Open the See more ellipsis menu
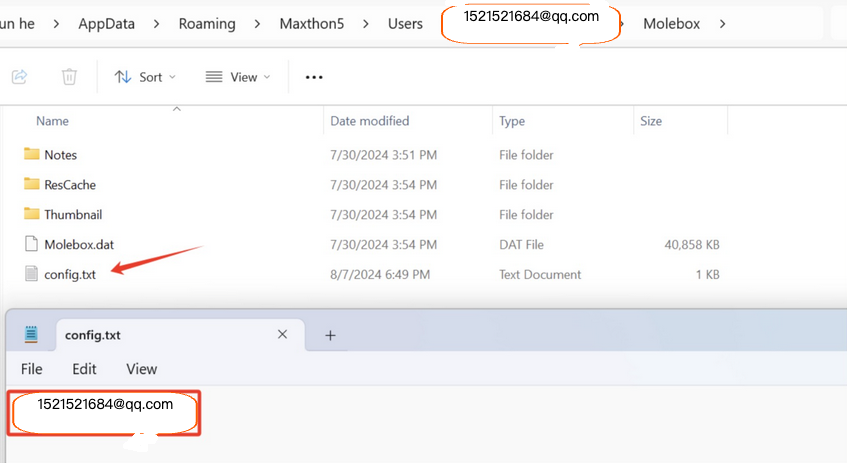This screenshot has width=847, height=463. pyautogui.click(x=314, y=77)
